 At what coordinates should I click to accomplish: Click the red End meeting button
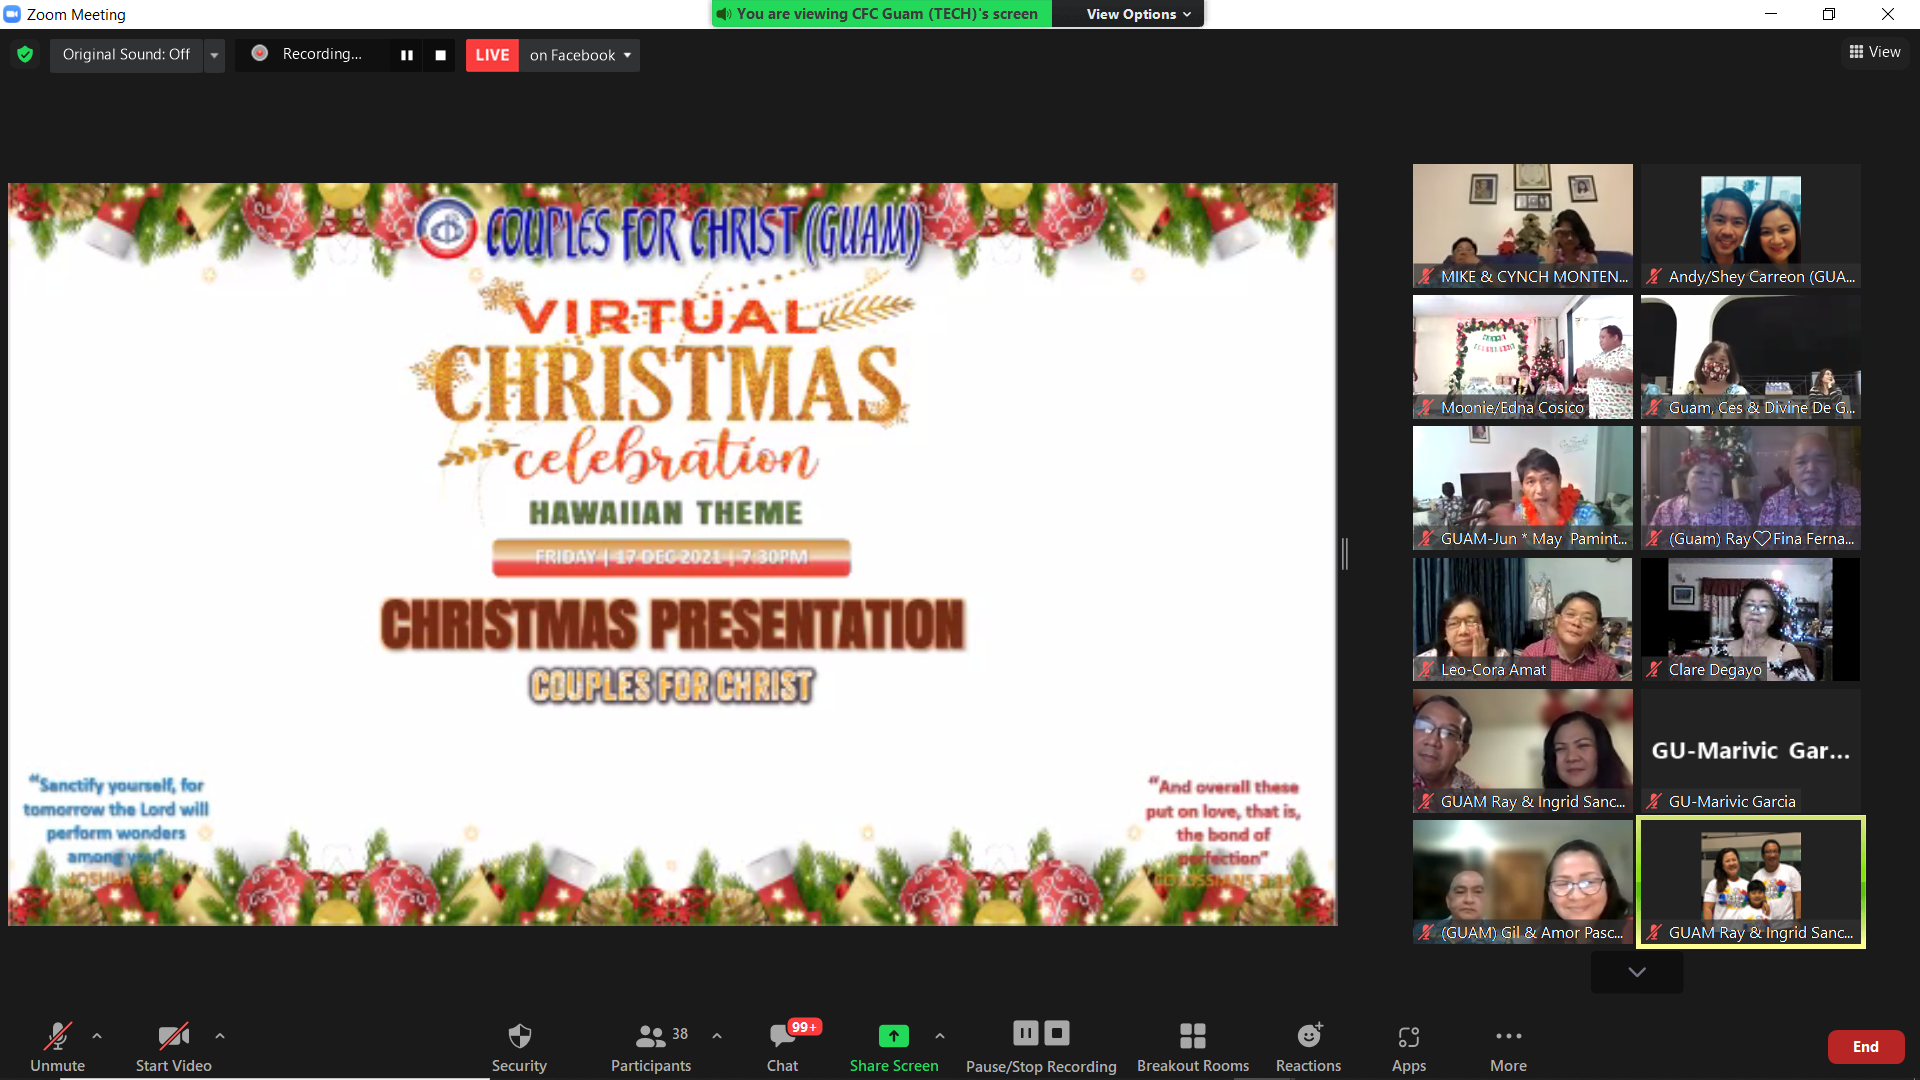click(1866, 1047)
